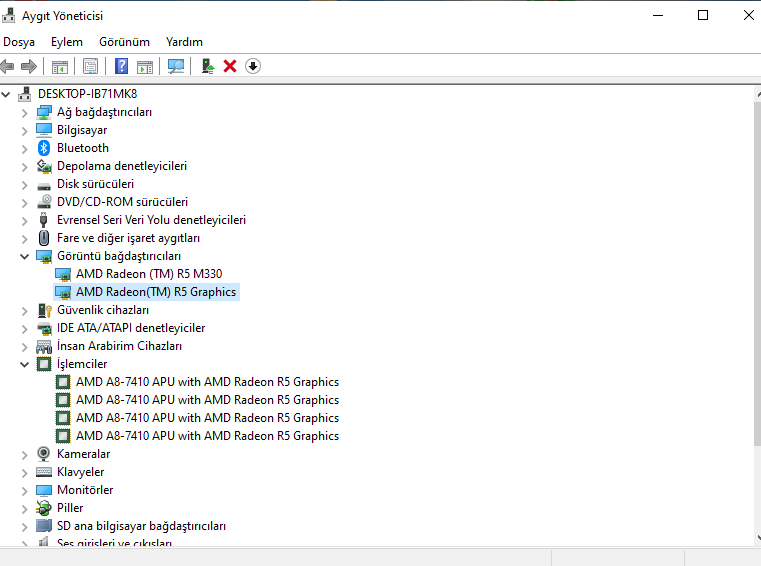Screen dimensions: 761x566
Task: Open the Görünüm menu
Action: tap(124, 42)
